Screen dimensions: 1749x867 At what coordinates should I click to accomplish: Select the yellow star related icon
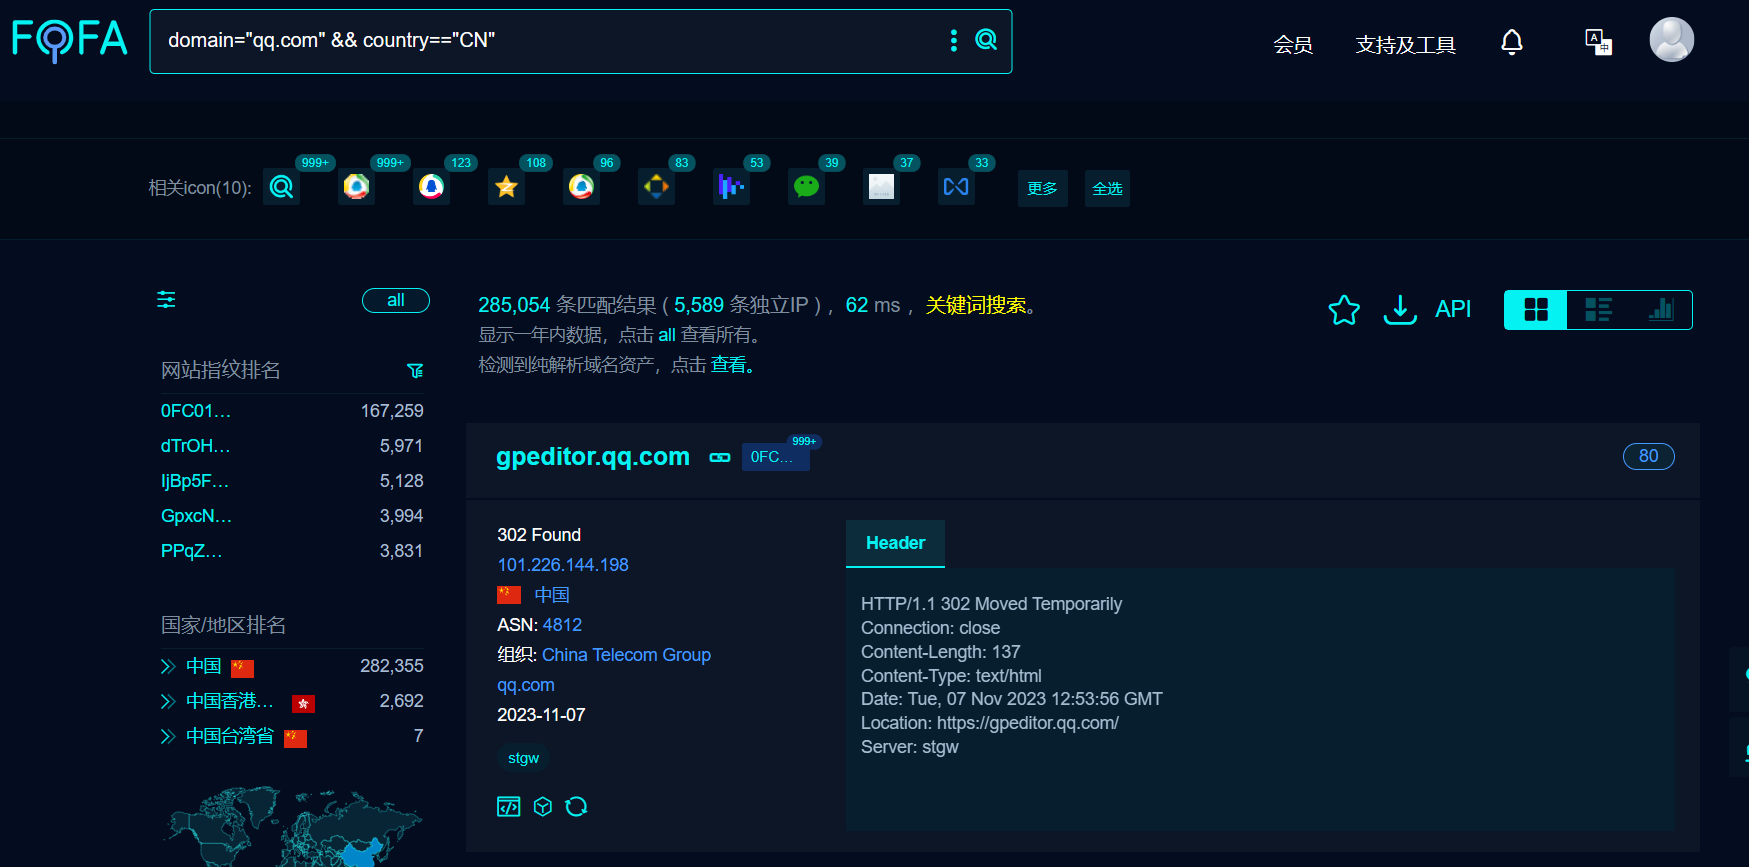coord(506,187)
